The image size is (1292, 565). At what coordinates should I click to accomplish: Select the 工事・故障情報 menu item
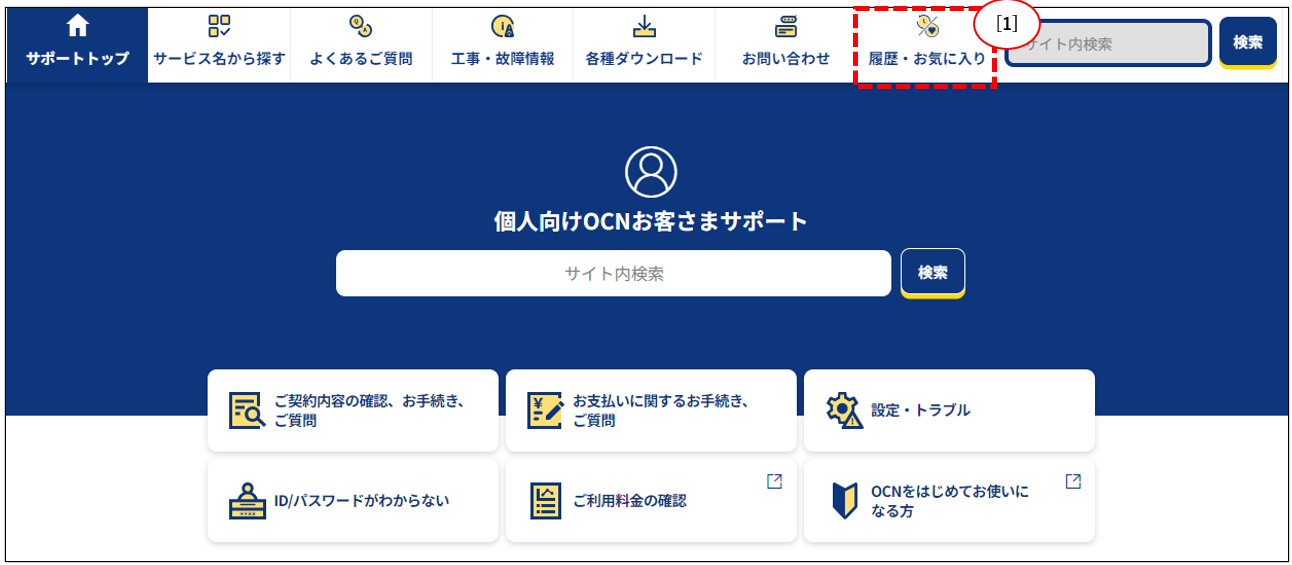click(502, 58)
